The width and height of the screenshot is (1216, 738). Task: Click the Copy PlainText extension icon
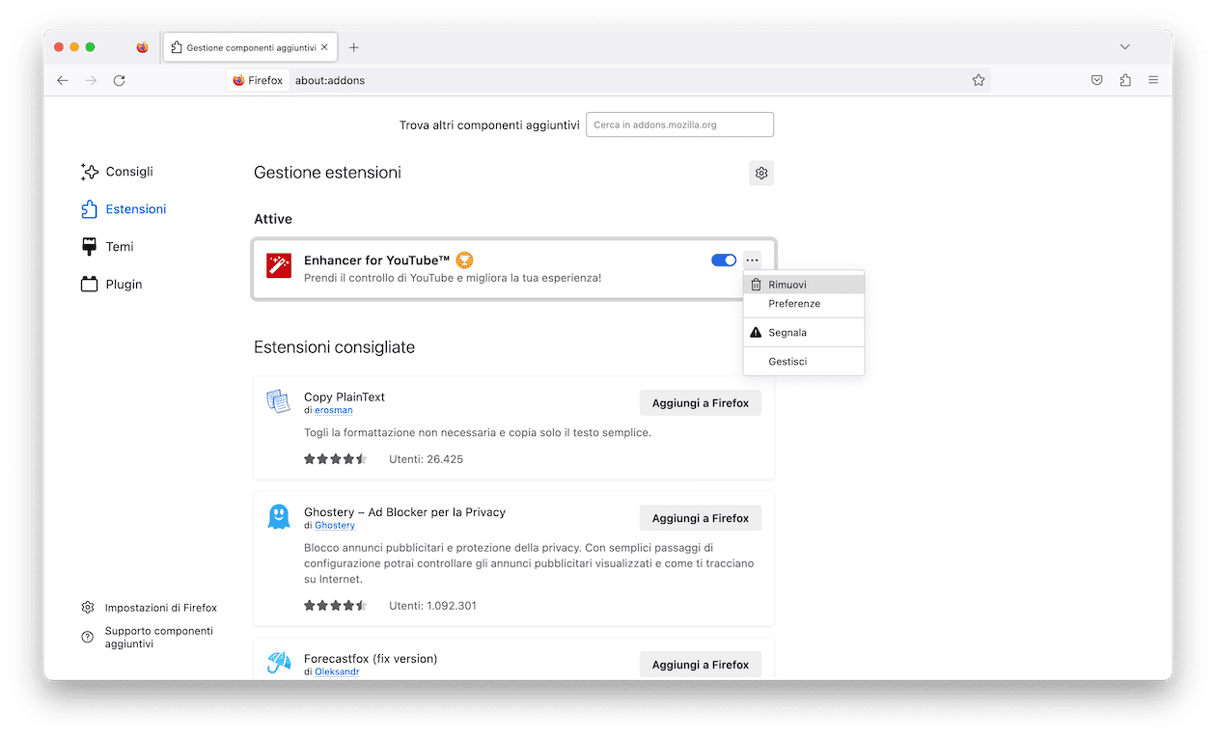(x=278, y=402)
